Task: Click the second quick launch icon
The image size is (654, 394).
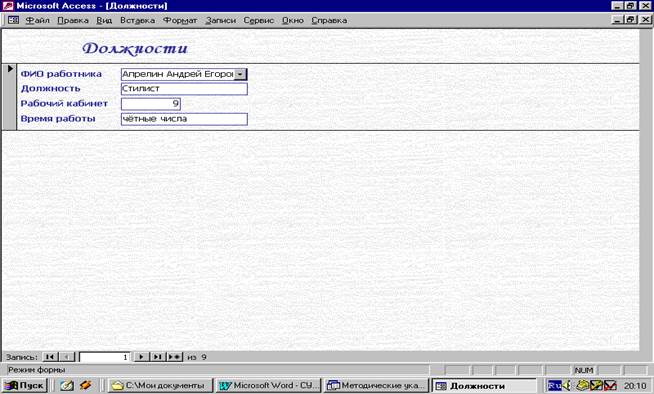Action: (86, 385)
